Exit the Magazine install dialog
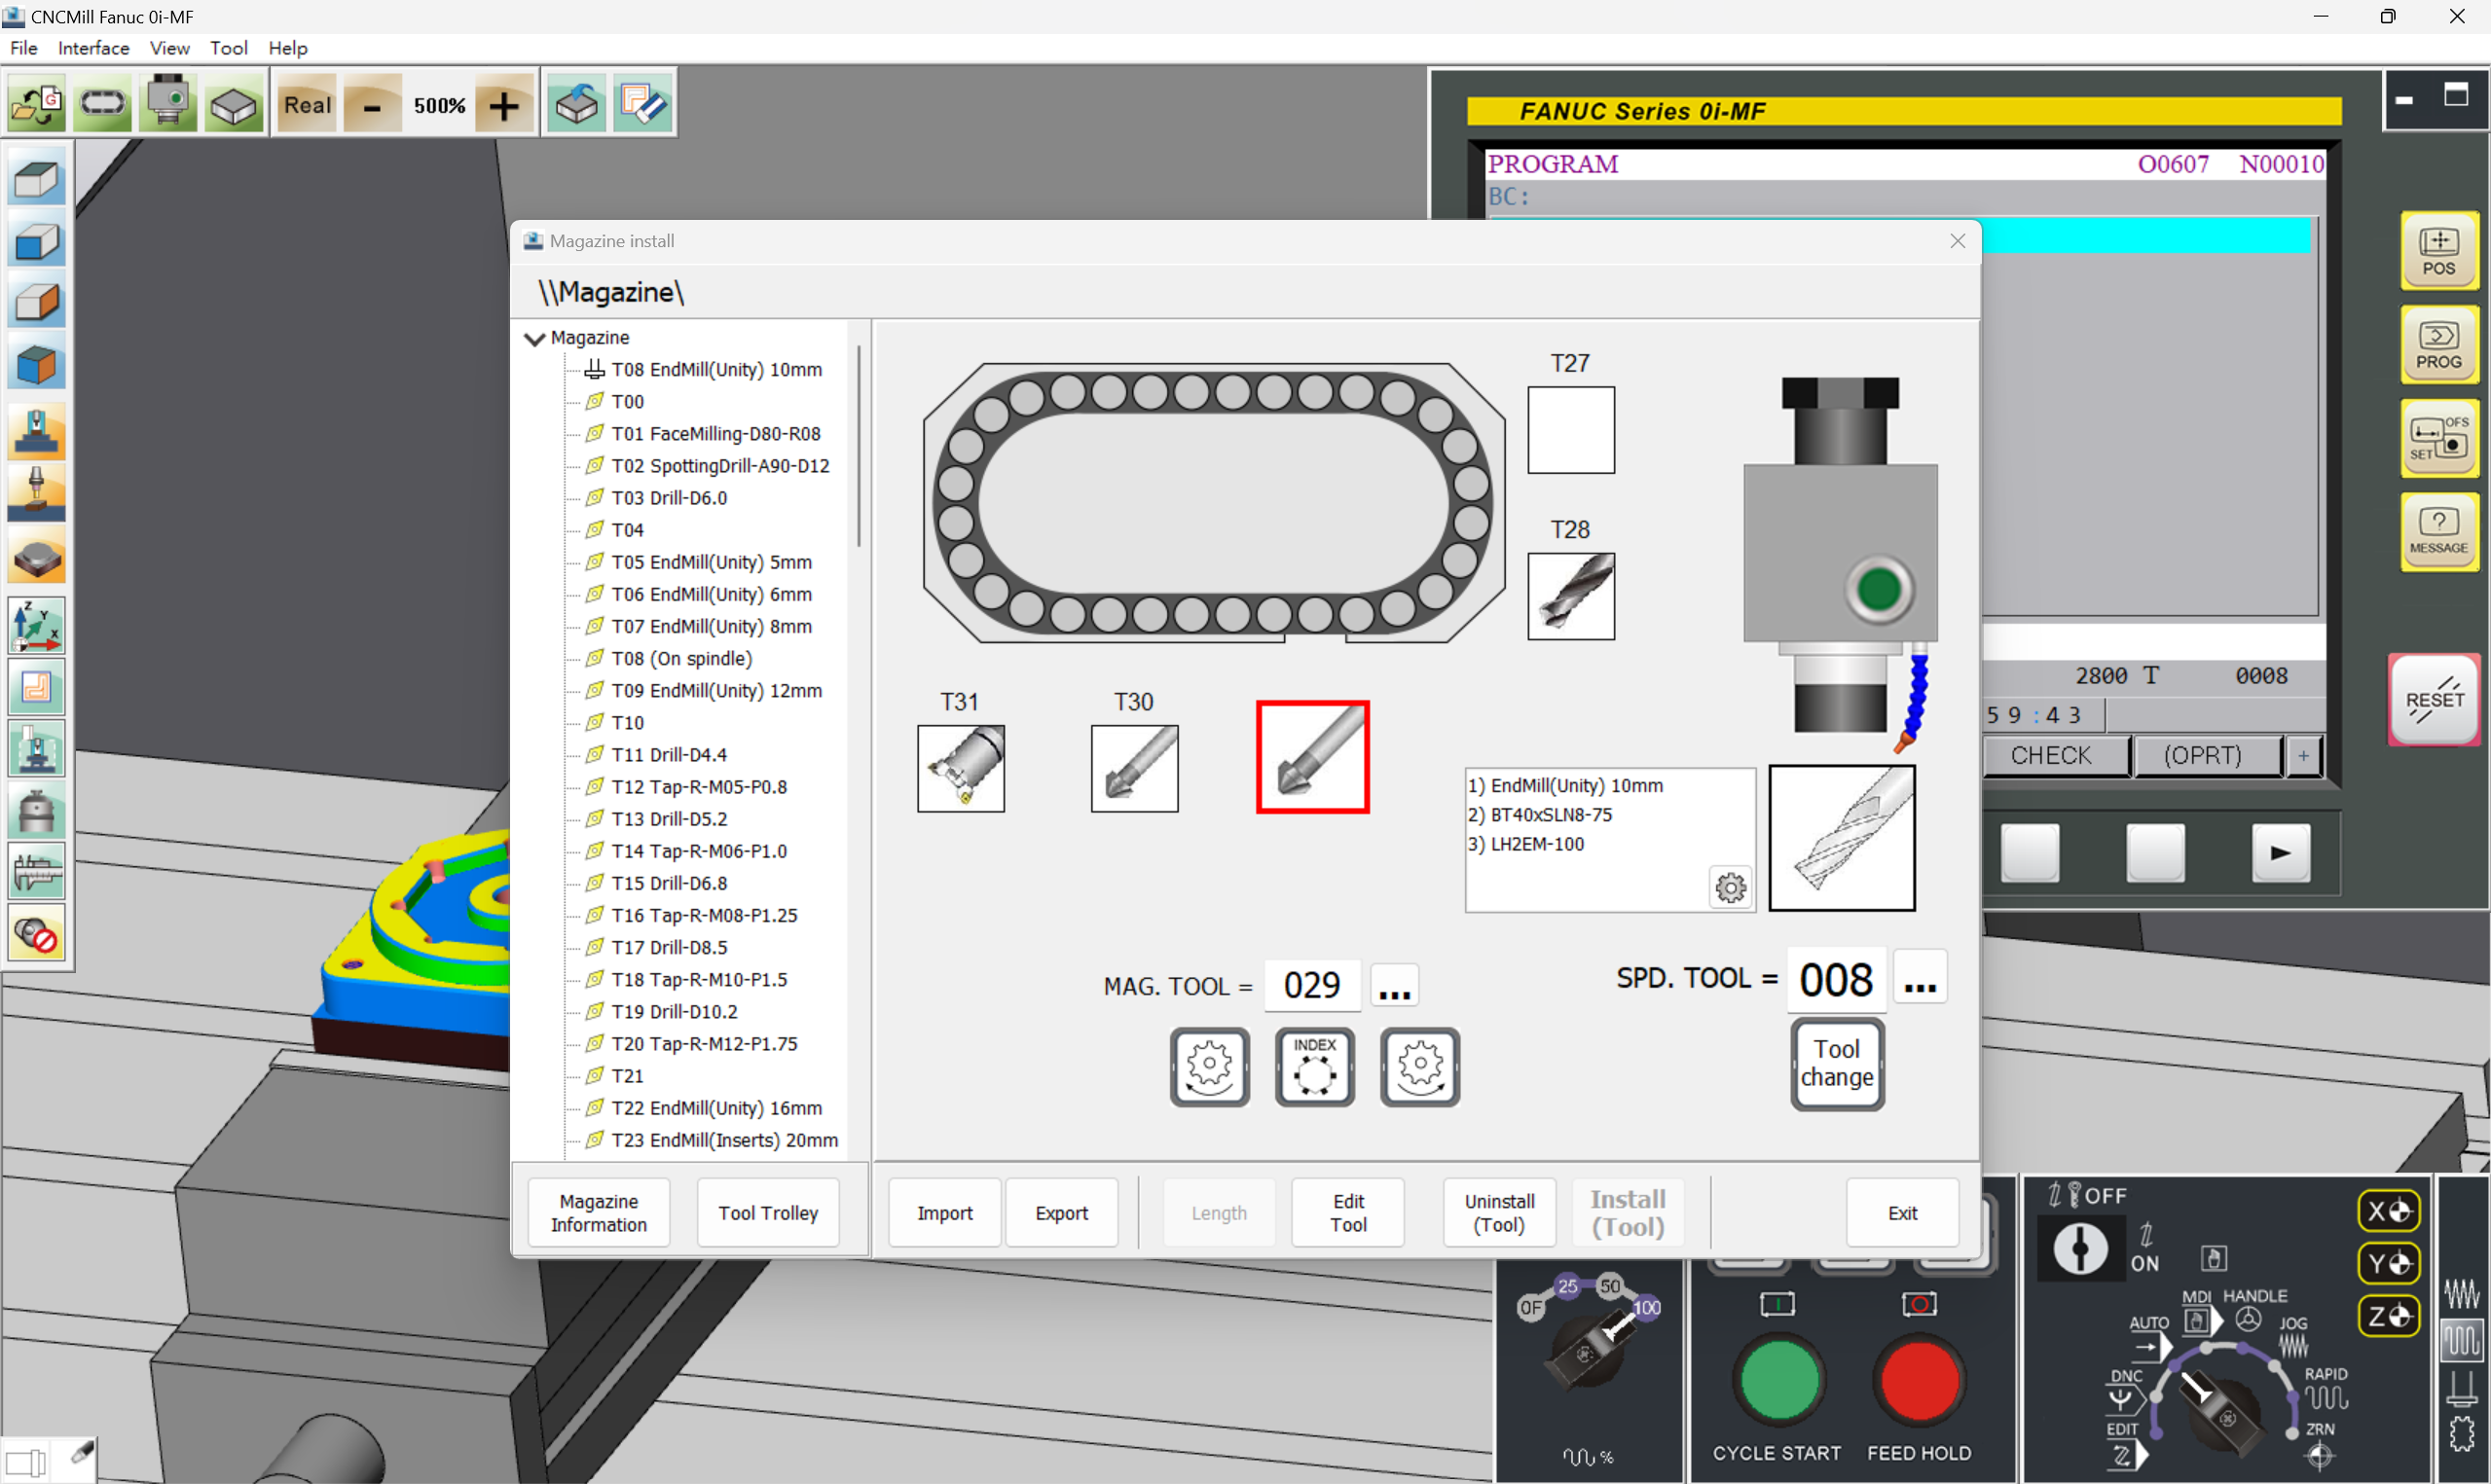The image size is (2491, 1484). click(x=1901, y=1212)
